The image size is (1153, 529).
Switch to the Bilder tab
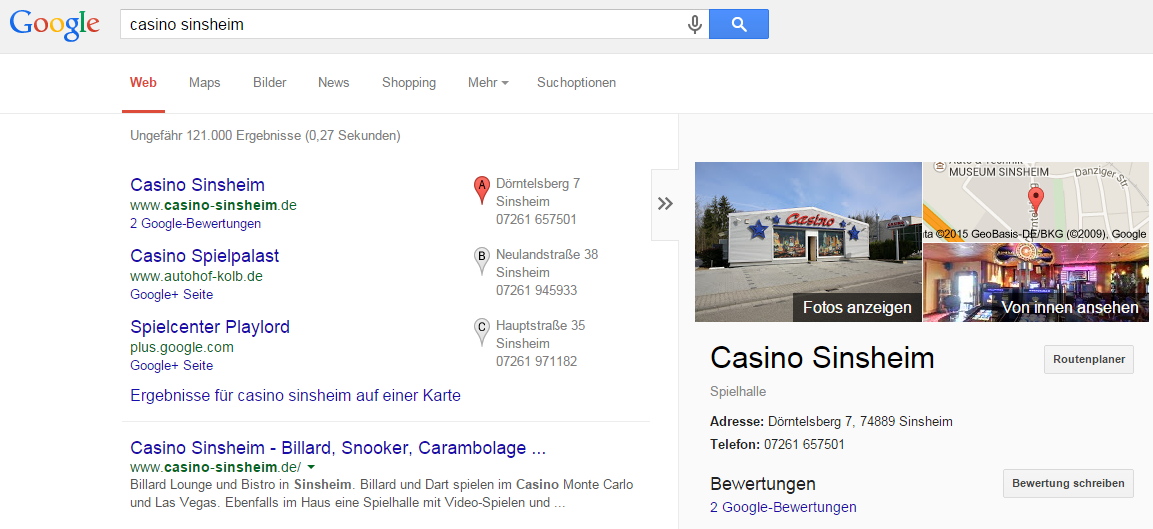pos(270,82)
